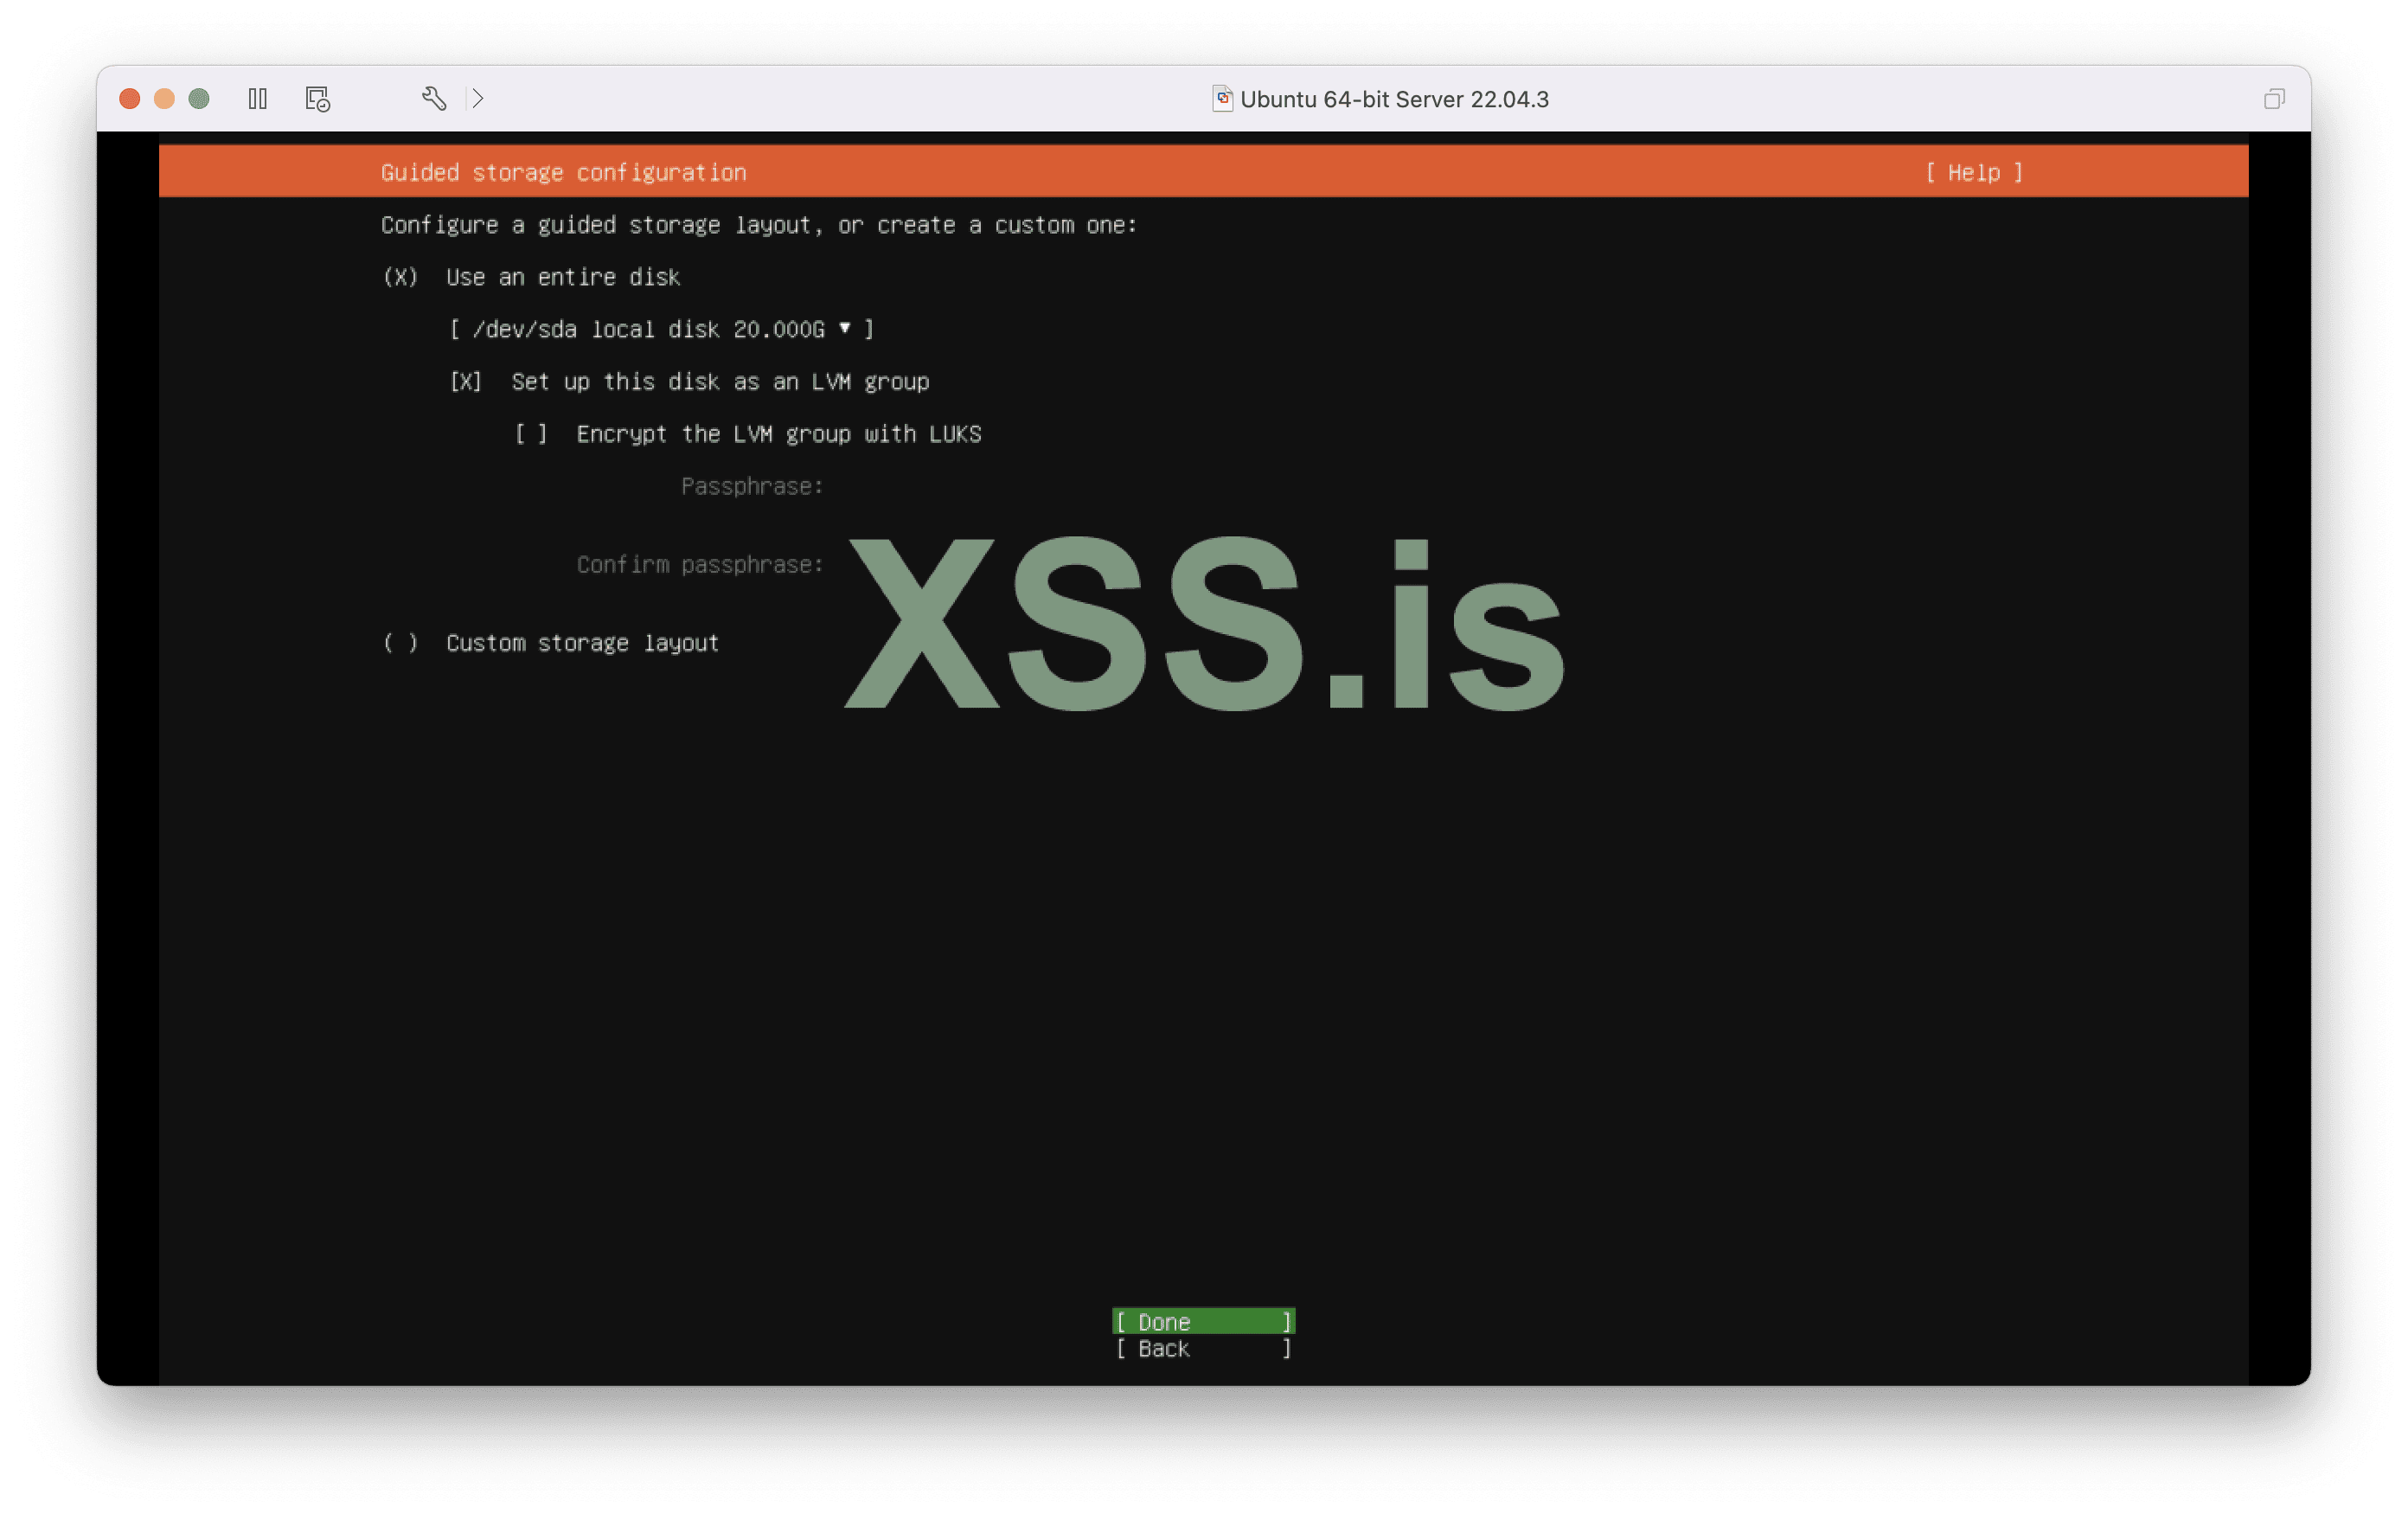Click the pause virtual machine icon
Viewport: 2408px width, 1514px height.
(257, 99)
